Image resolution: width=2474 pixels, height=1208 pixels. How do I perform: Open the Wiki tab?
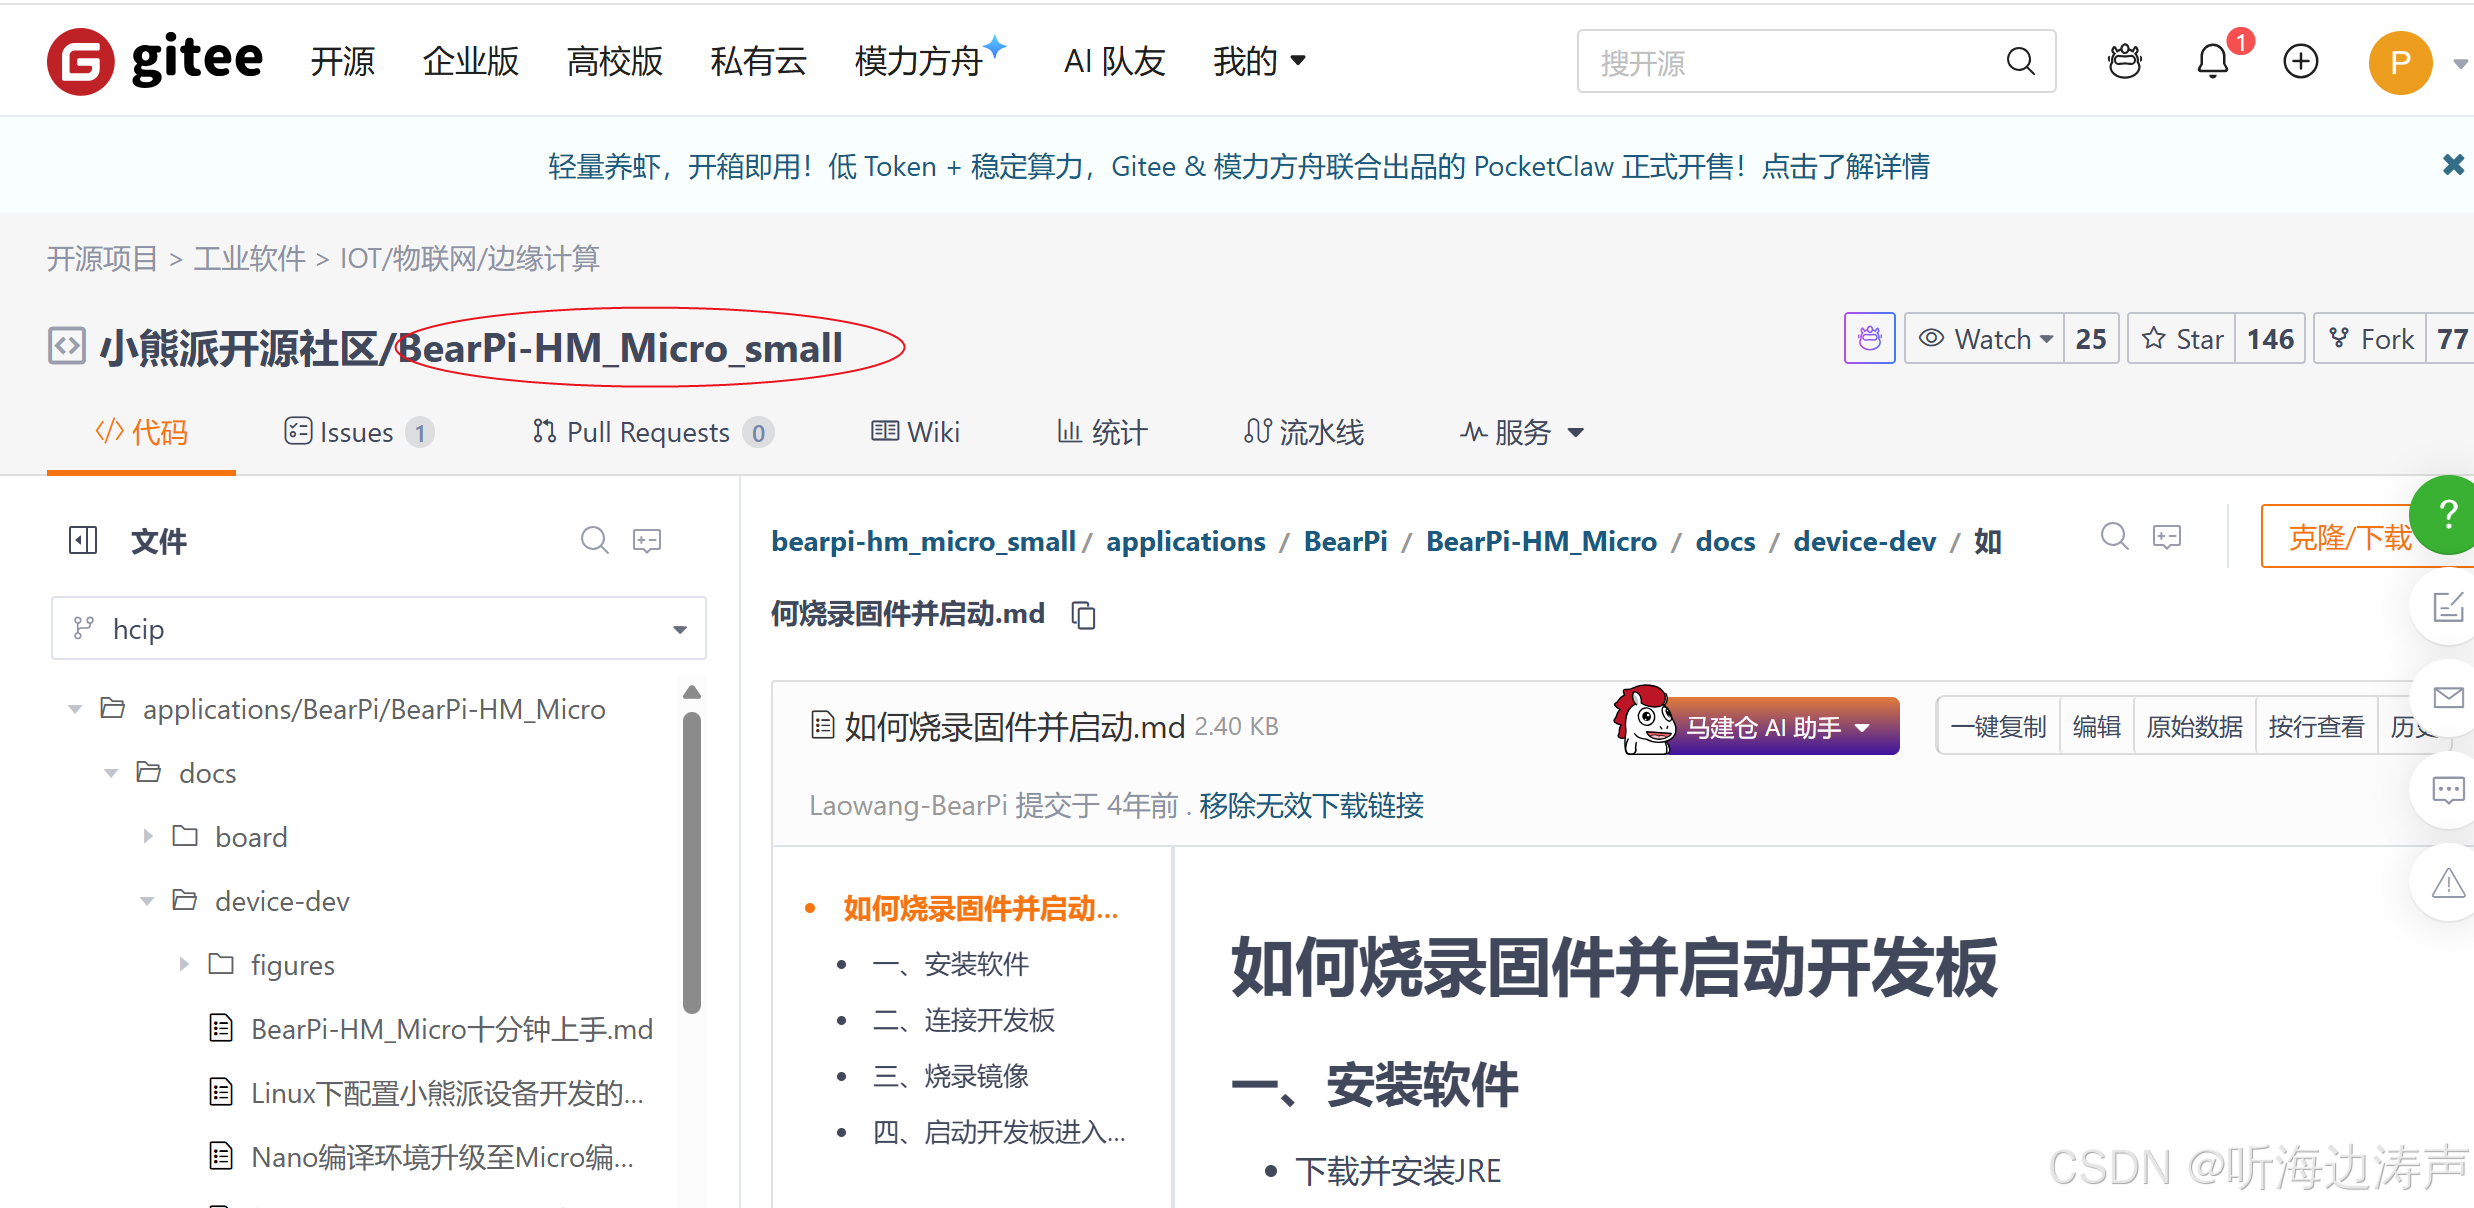coord(915,432)
